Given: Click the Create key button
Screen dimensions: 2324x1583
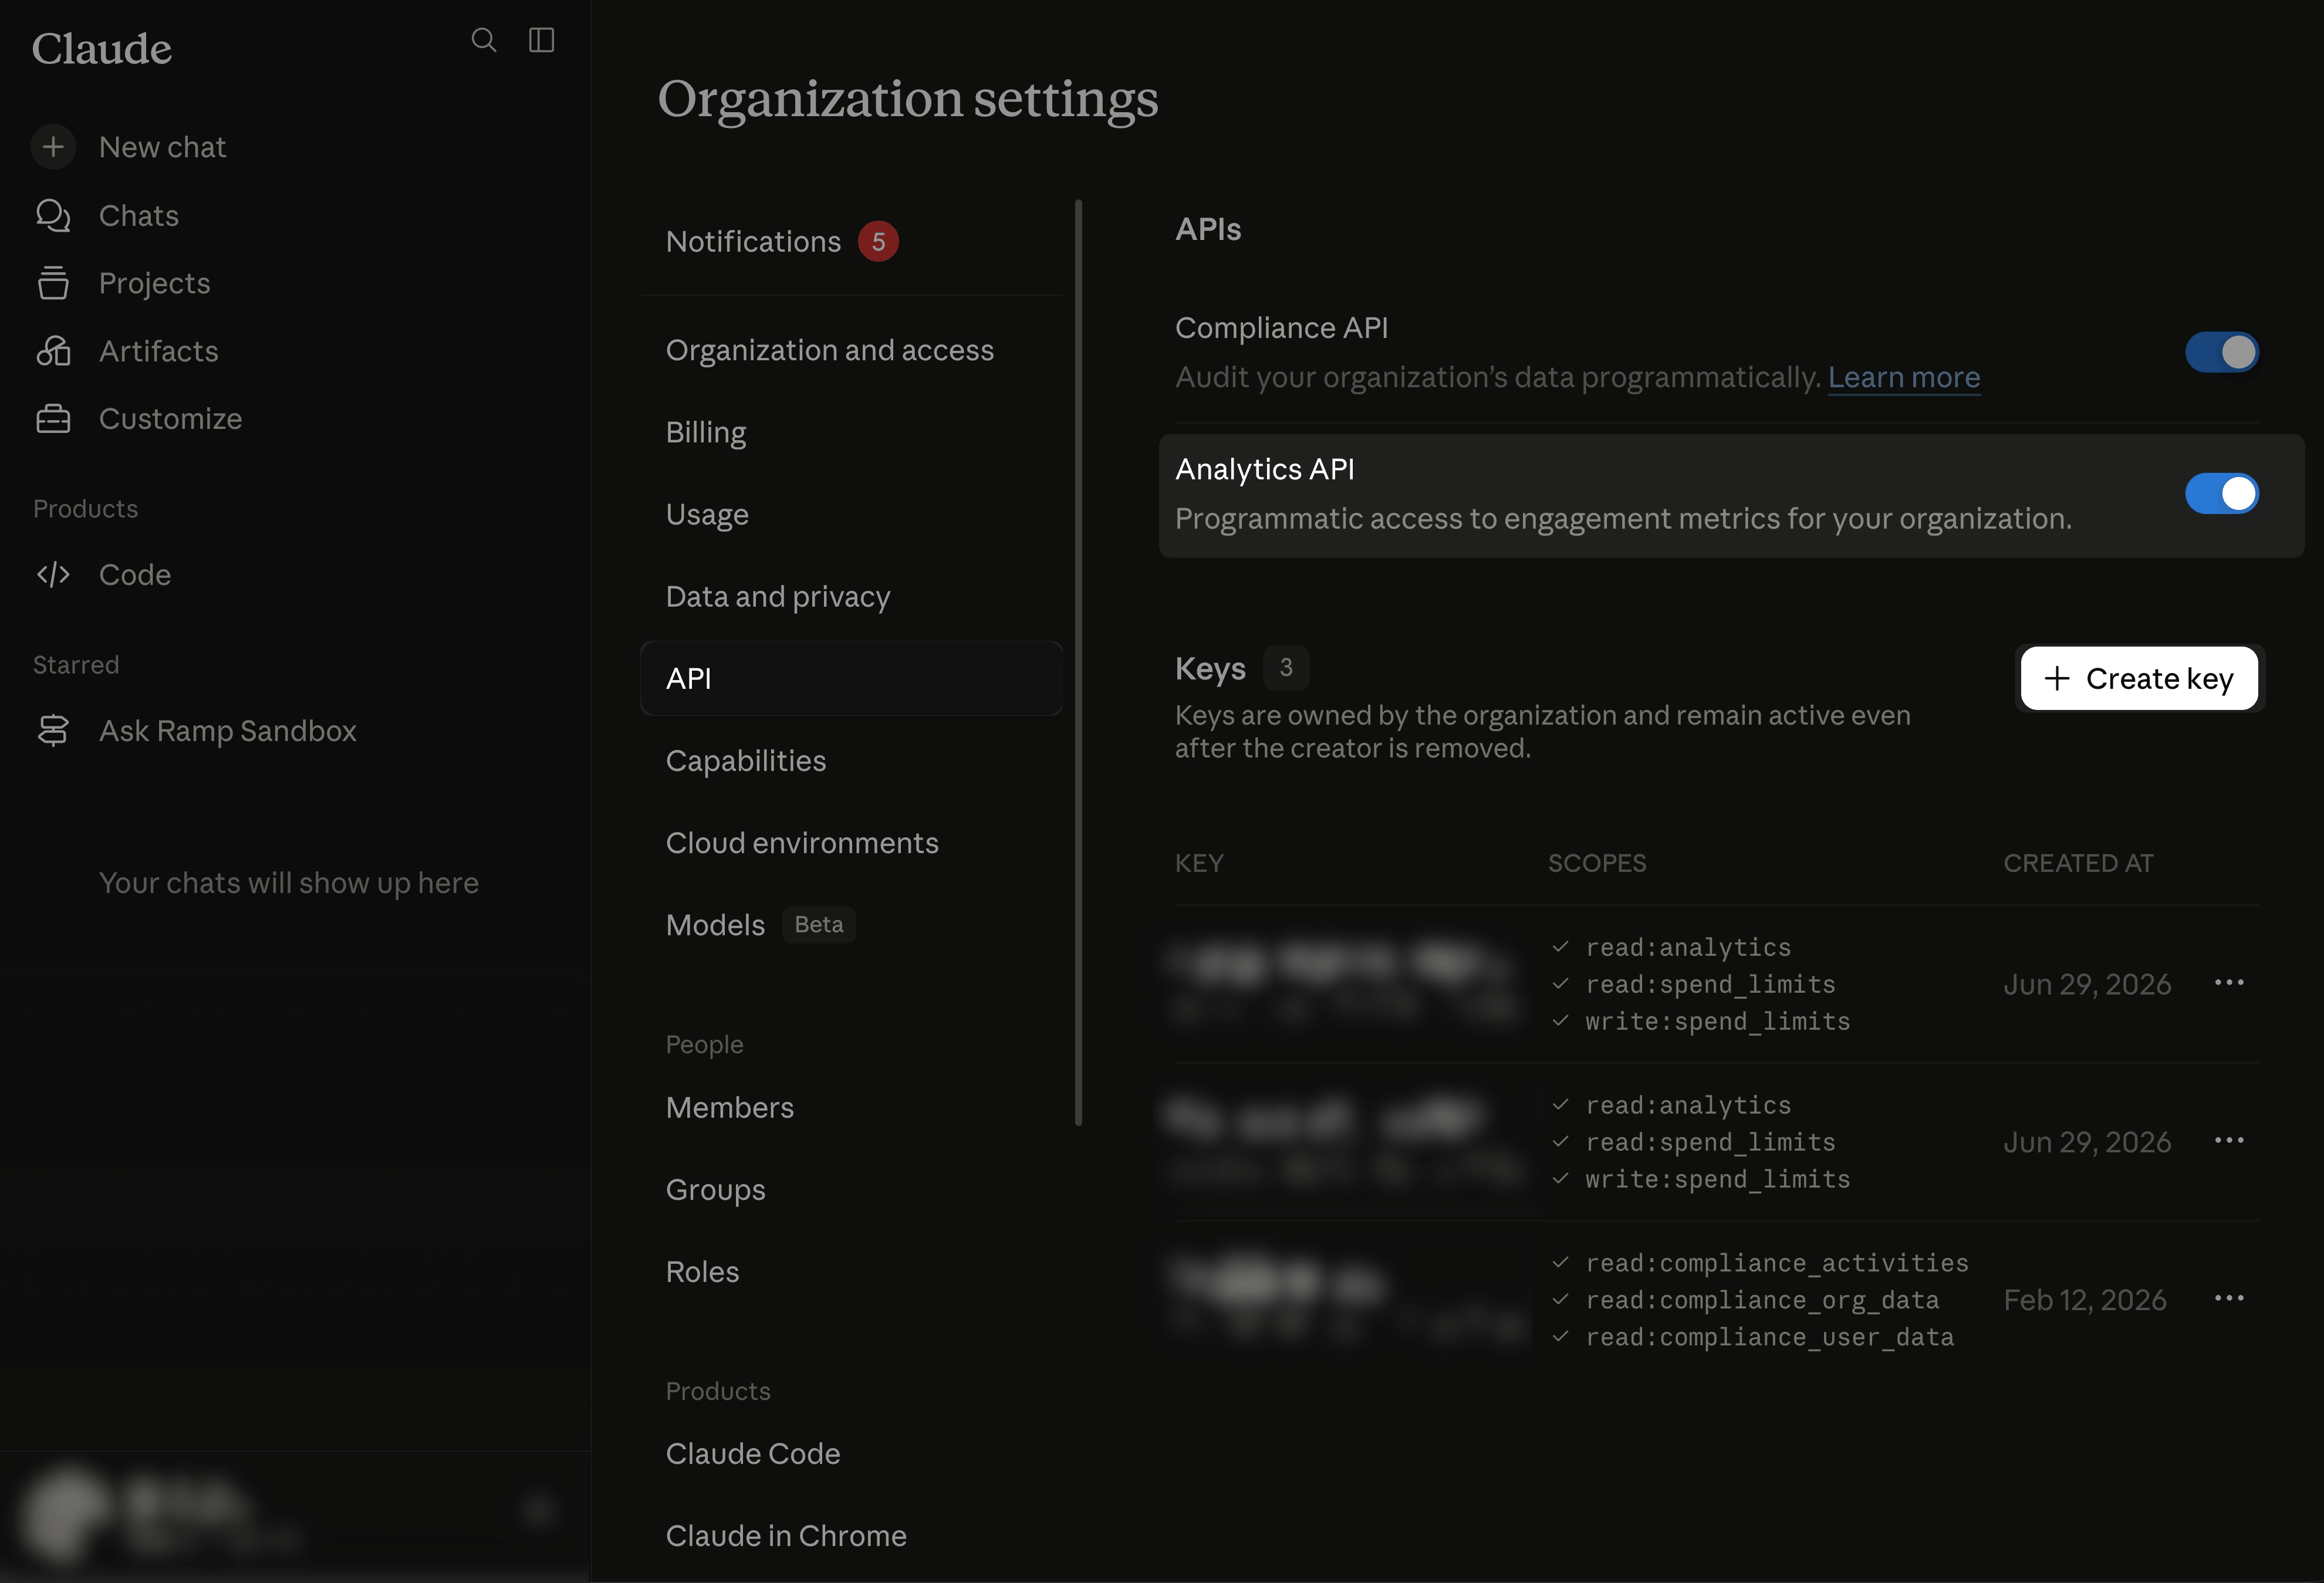Looking at the screenshot, I should (2139, 678).
